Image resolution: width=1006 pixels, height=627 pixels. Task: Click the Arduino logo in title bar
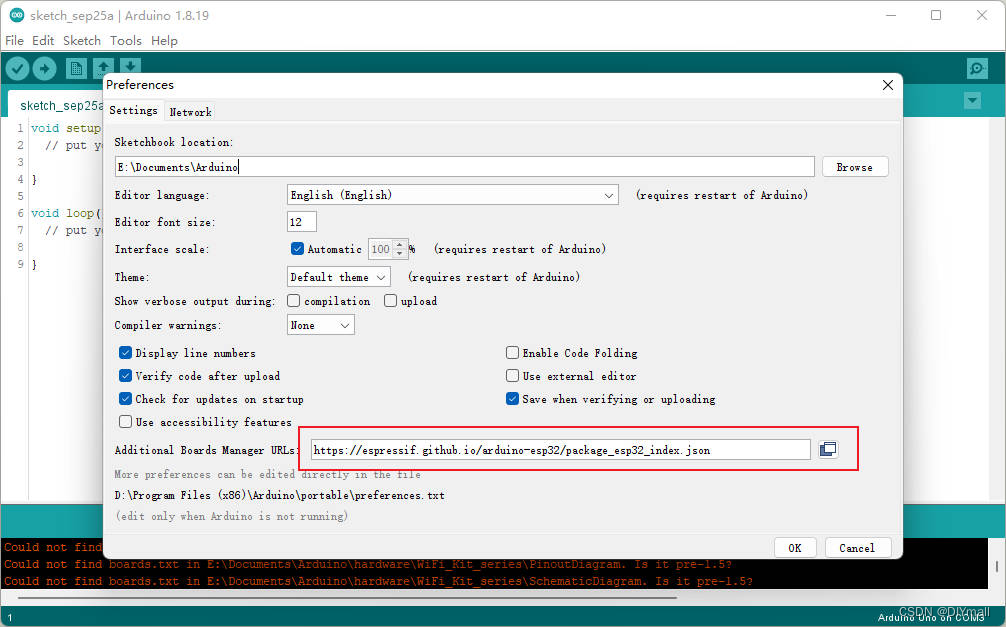click(17, 15)
